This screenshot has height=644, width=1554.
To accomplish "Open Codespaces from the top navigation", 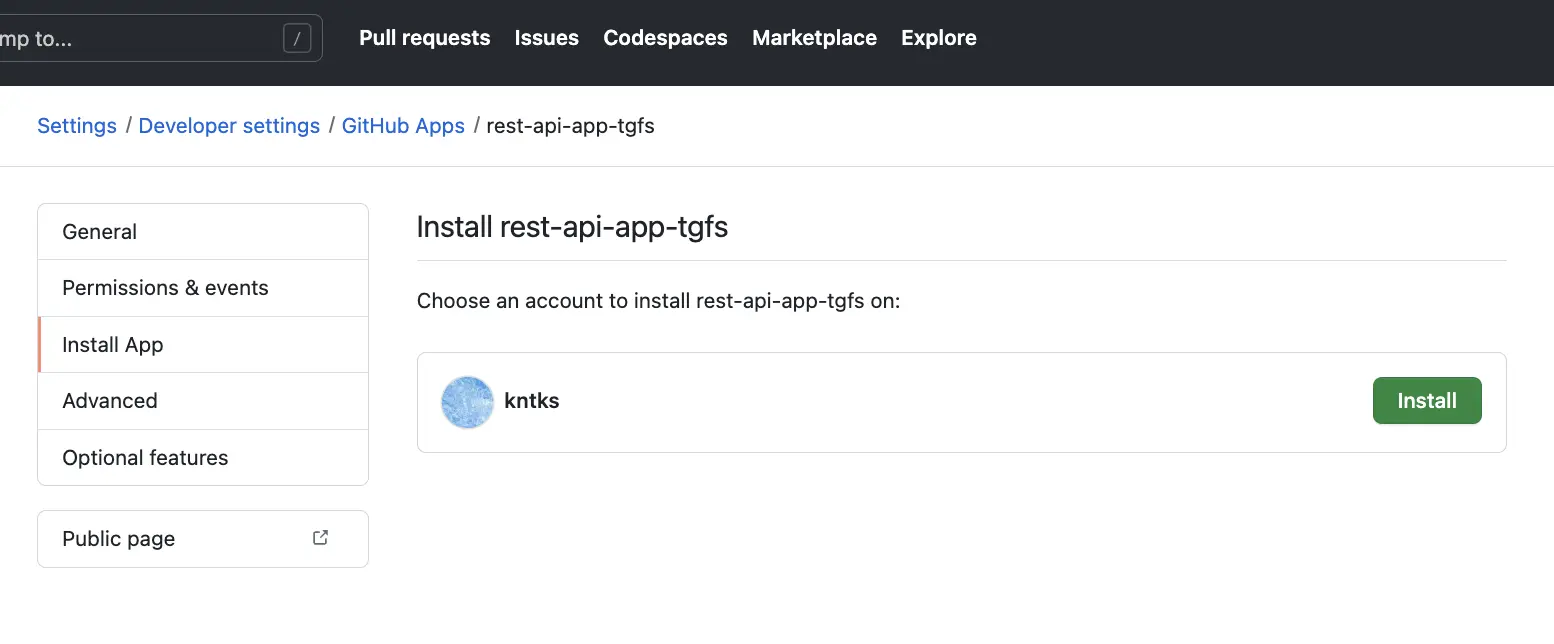I will point(664,38).
